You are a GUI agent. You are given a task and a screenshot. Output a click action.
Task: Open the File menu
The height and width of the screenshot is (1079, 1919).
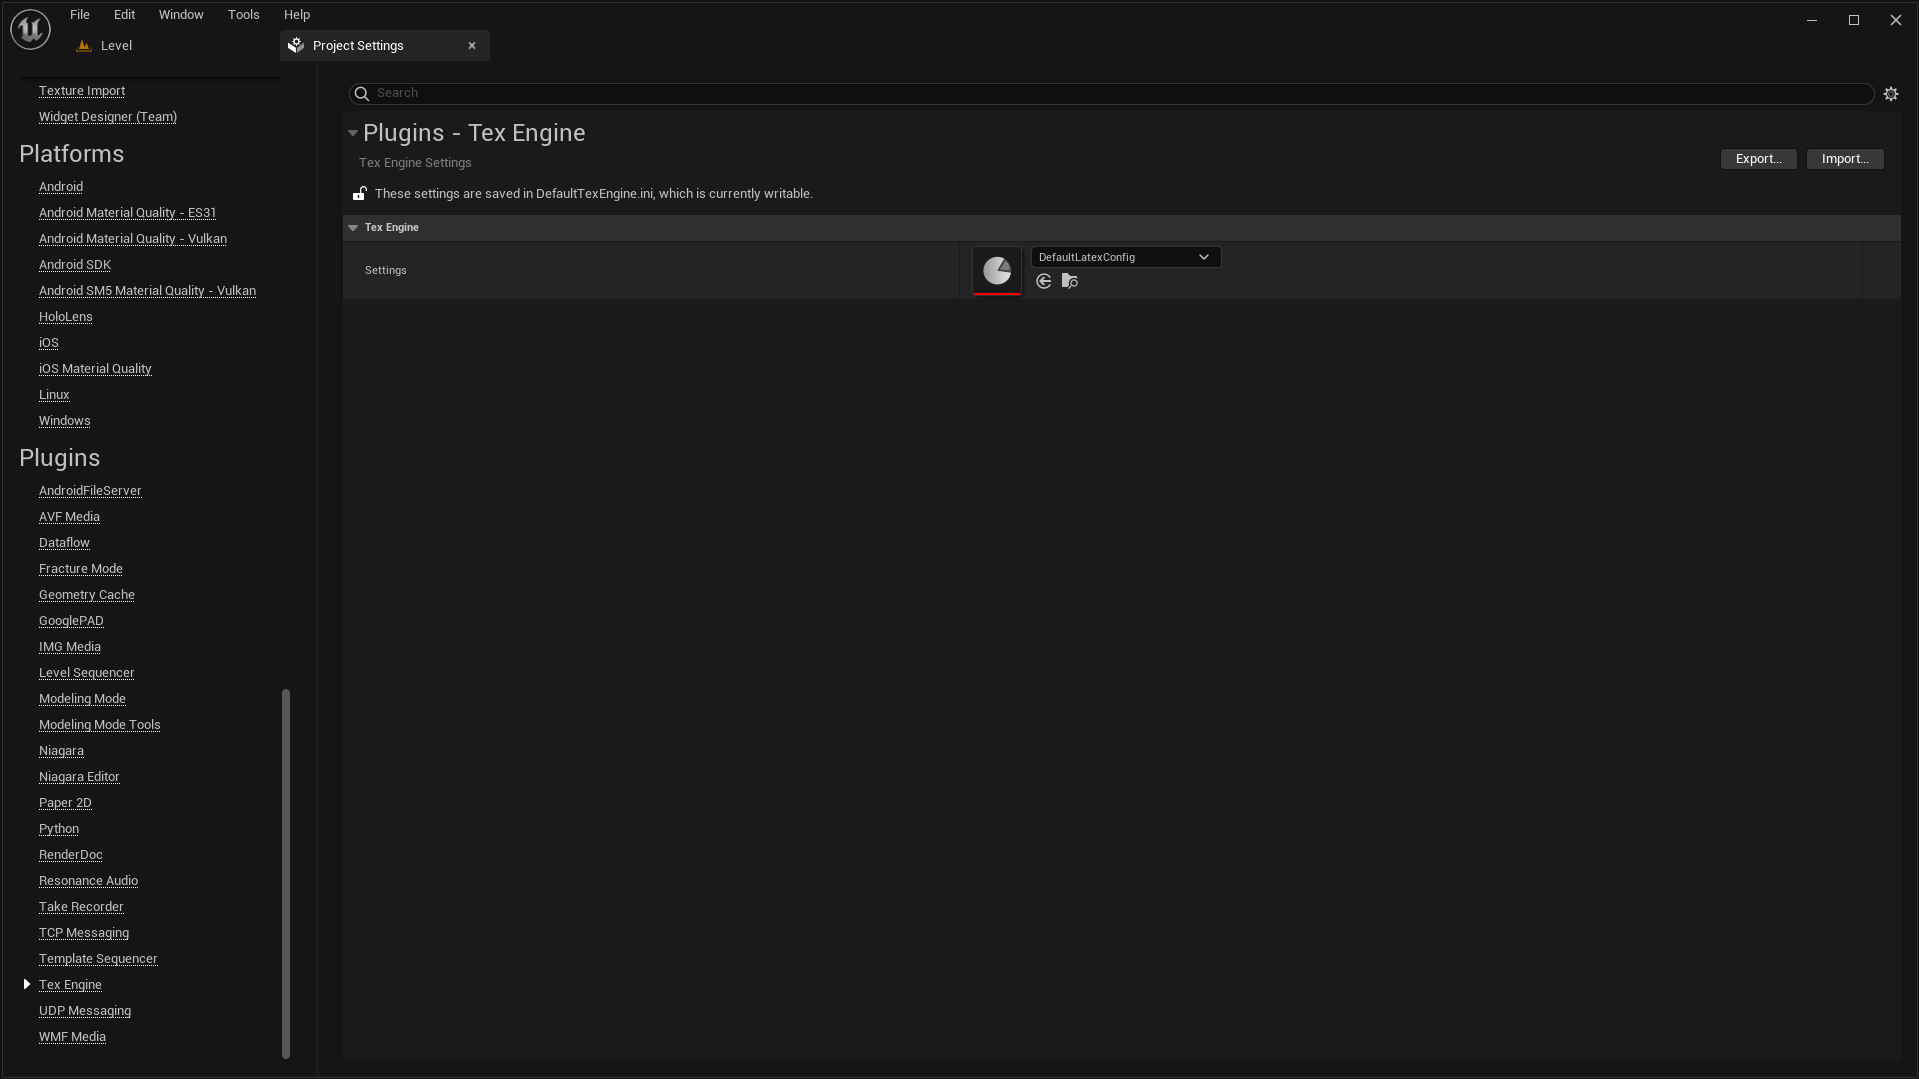[80, 14]
